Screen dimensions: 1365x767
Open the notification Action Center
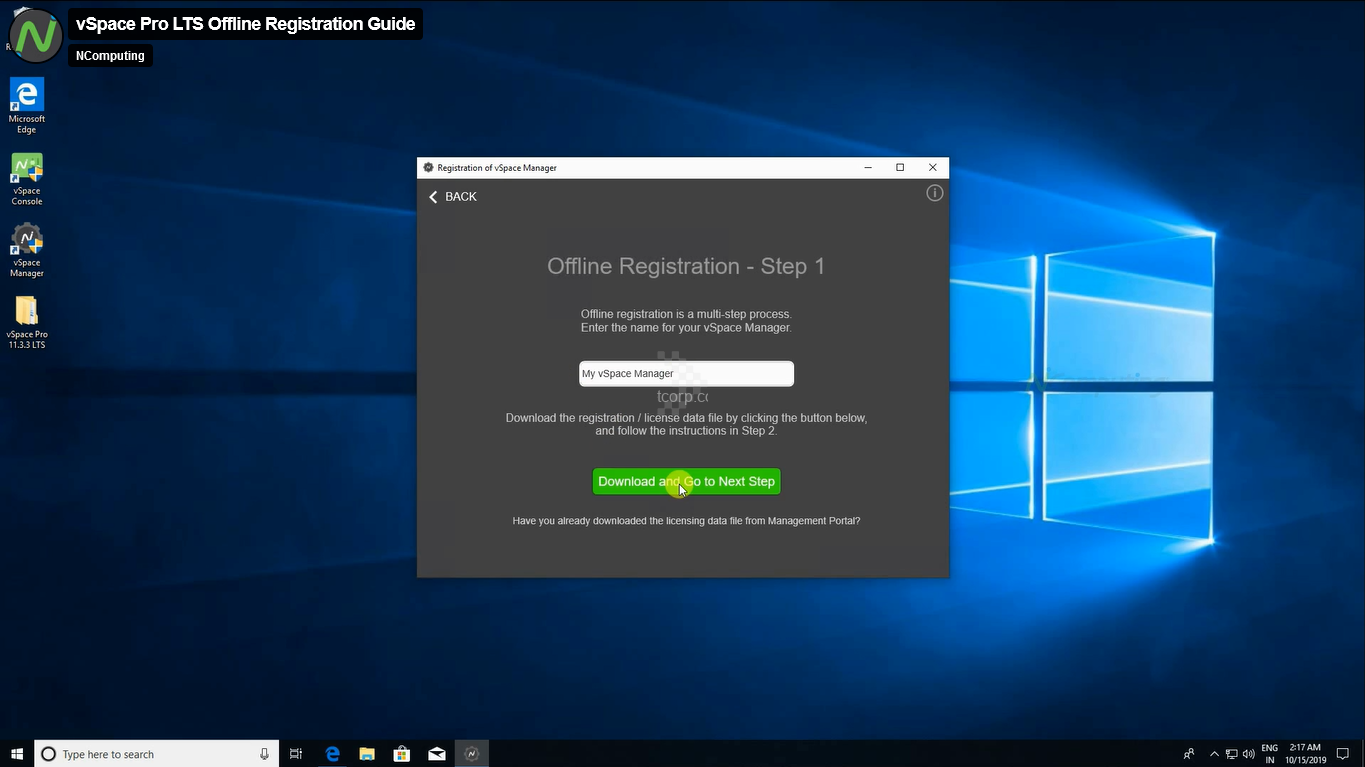[1343, 754]
